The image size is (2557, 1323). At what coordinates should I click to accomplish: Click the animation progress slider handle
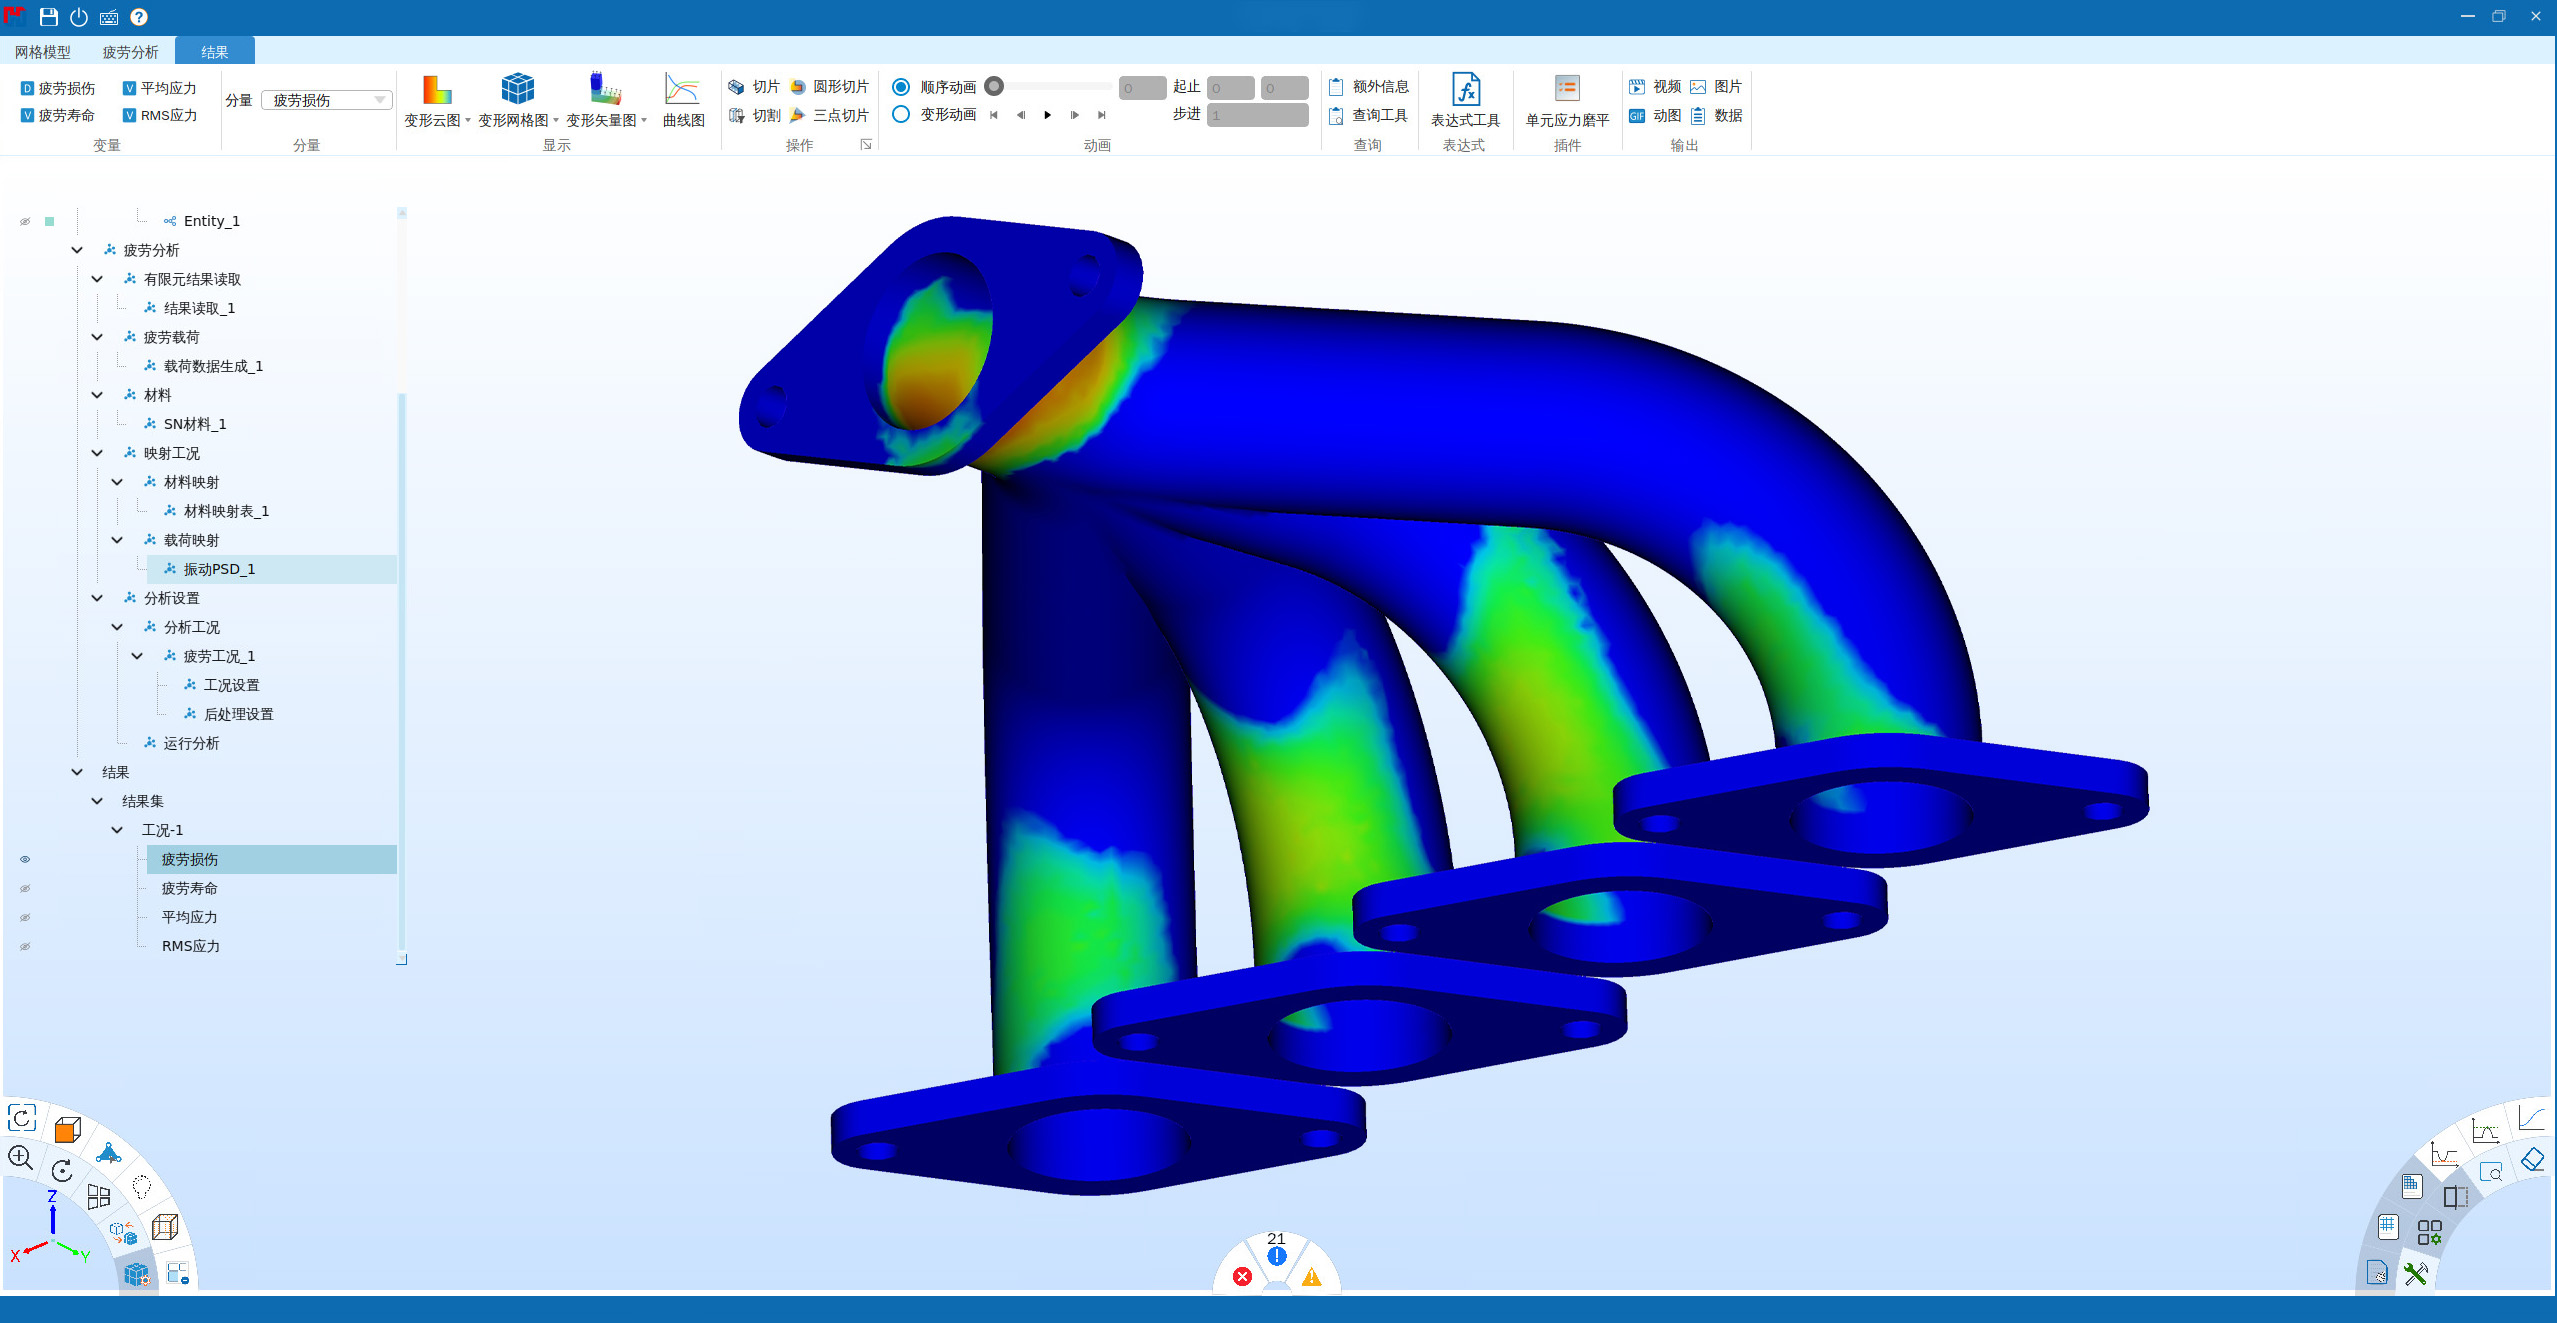pyautogui.click(x=994, y=87)
